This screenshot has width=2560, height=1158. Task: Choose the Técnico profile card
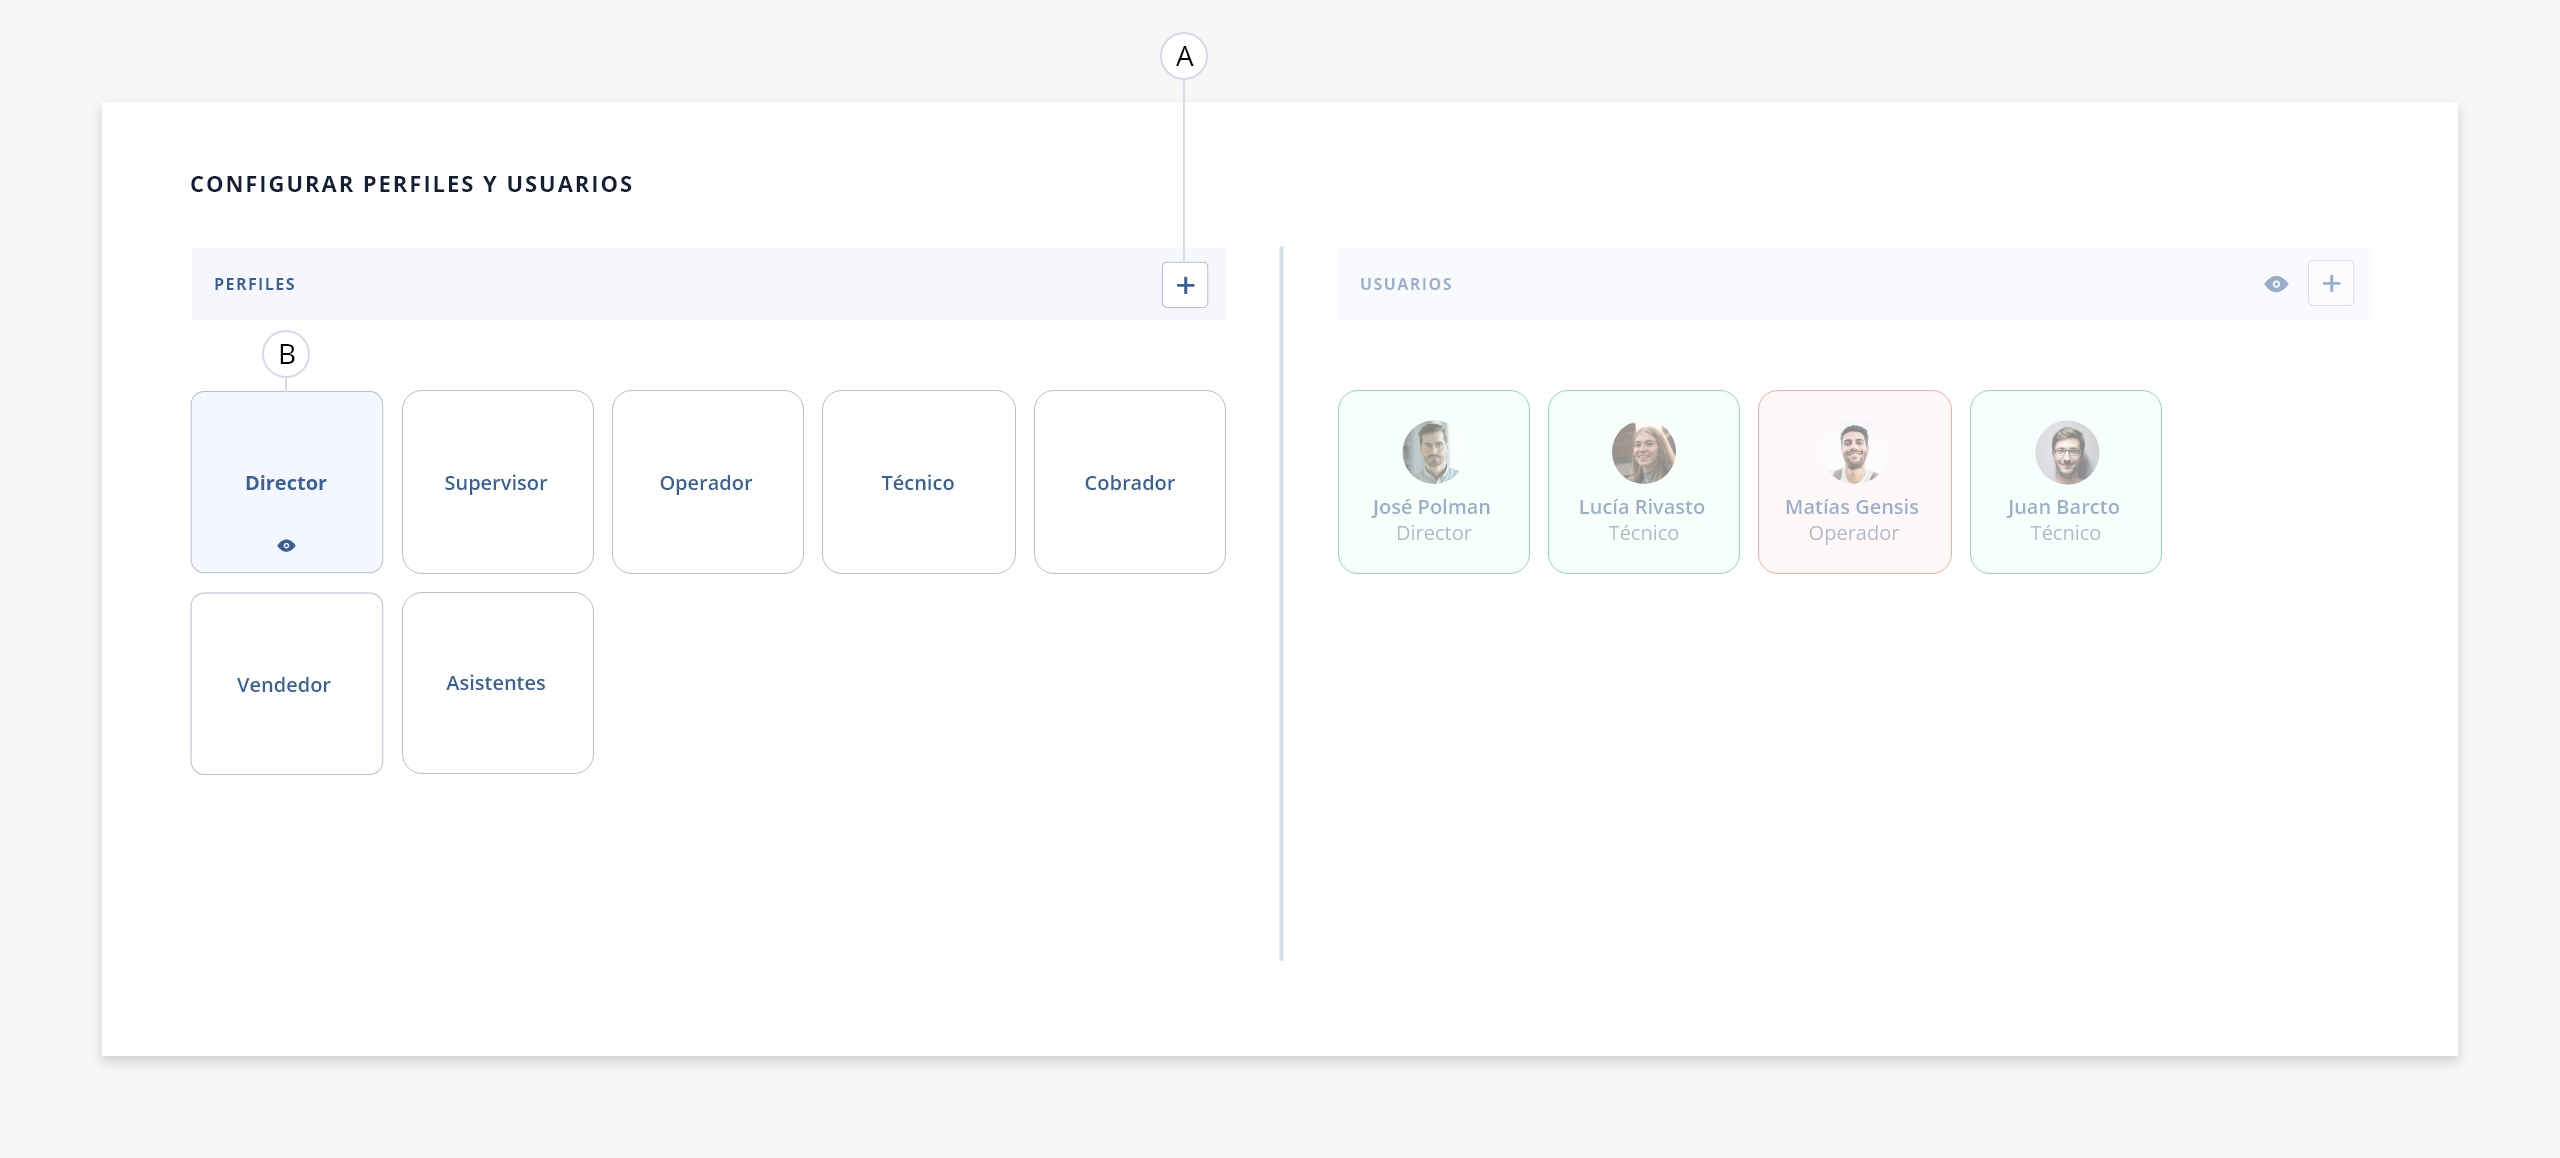(x=919, y=482)
